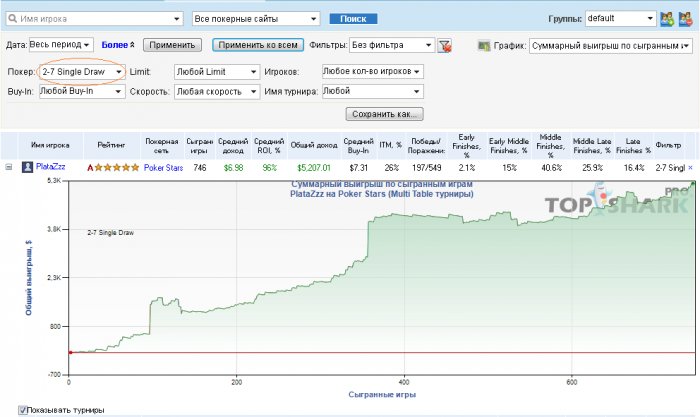Sort by the Общий доход column header

coord(314,145)
